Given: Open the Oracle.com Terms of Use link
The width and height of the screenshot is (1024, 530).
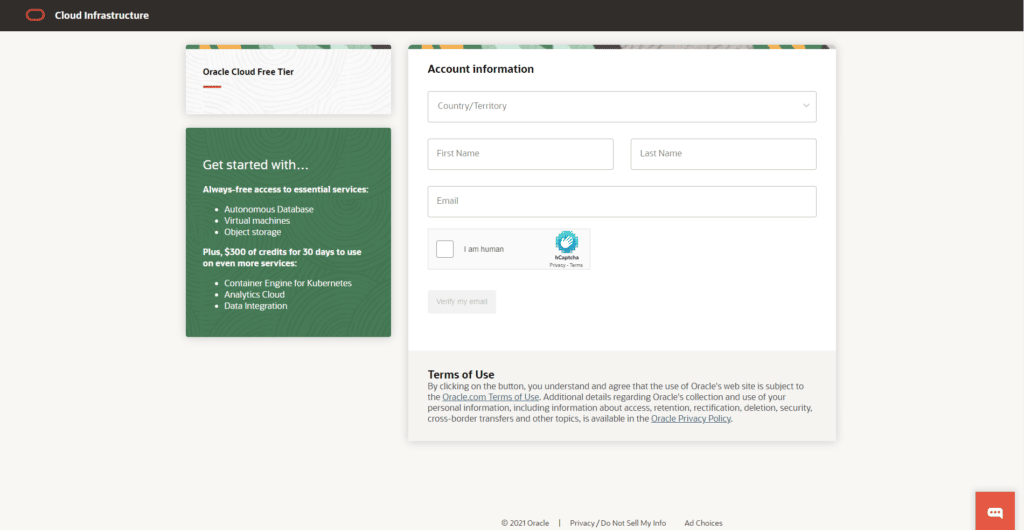Looking at the screenshot, I should [490, 397].
